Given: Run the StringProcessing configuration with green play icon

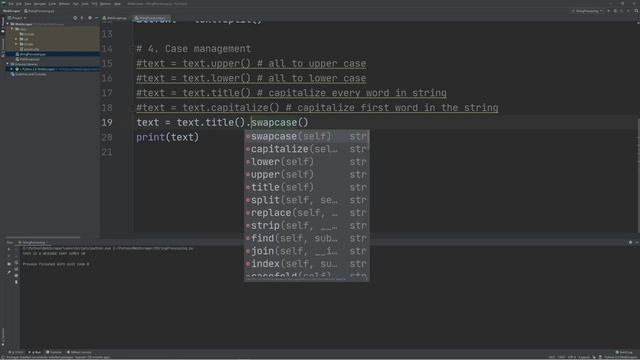Looking at the screenshot, I should tap(609, 11).
